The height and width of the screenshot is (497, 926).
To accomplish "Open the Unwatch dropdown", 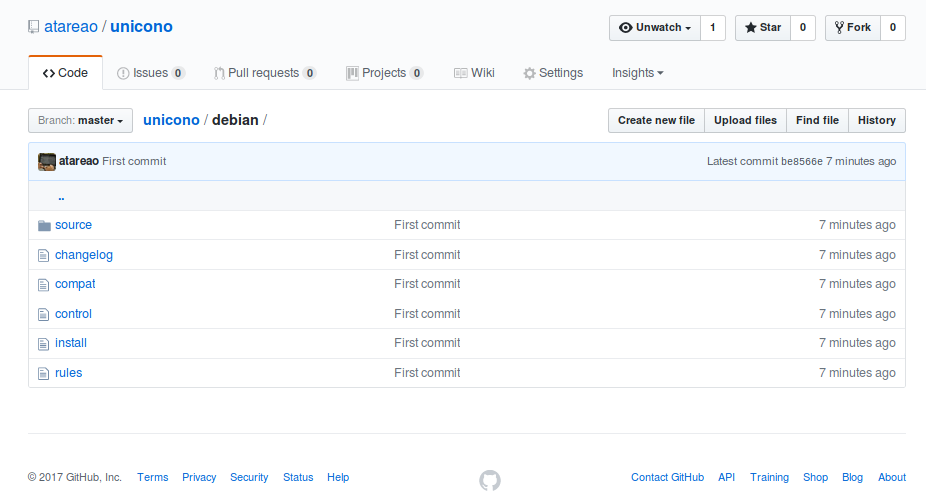I will click(x=654, y=28).
